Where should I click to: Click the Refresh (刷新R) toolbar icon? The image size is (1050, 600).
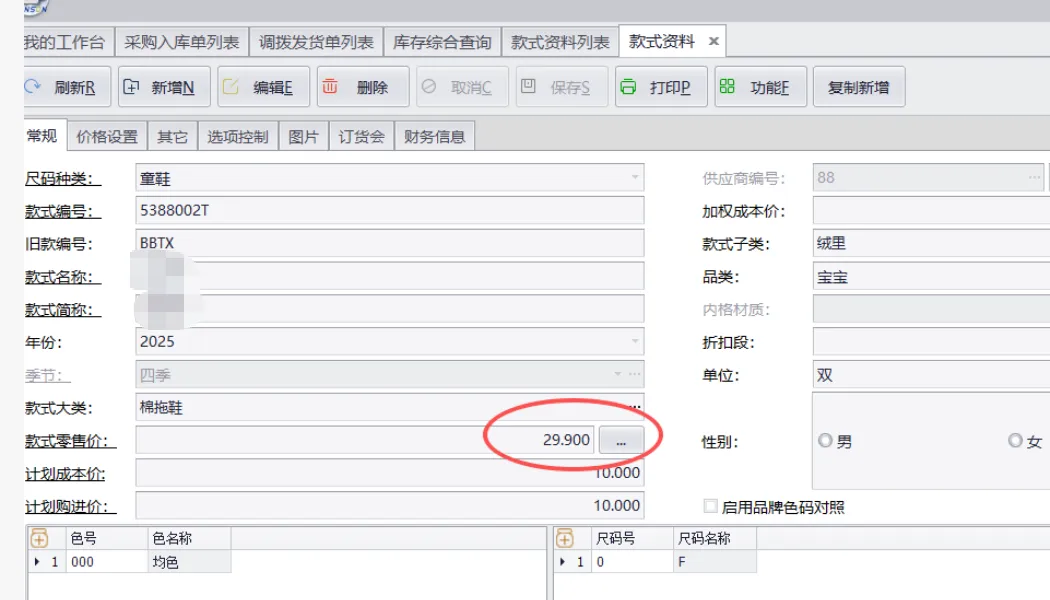(32, 87)
